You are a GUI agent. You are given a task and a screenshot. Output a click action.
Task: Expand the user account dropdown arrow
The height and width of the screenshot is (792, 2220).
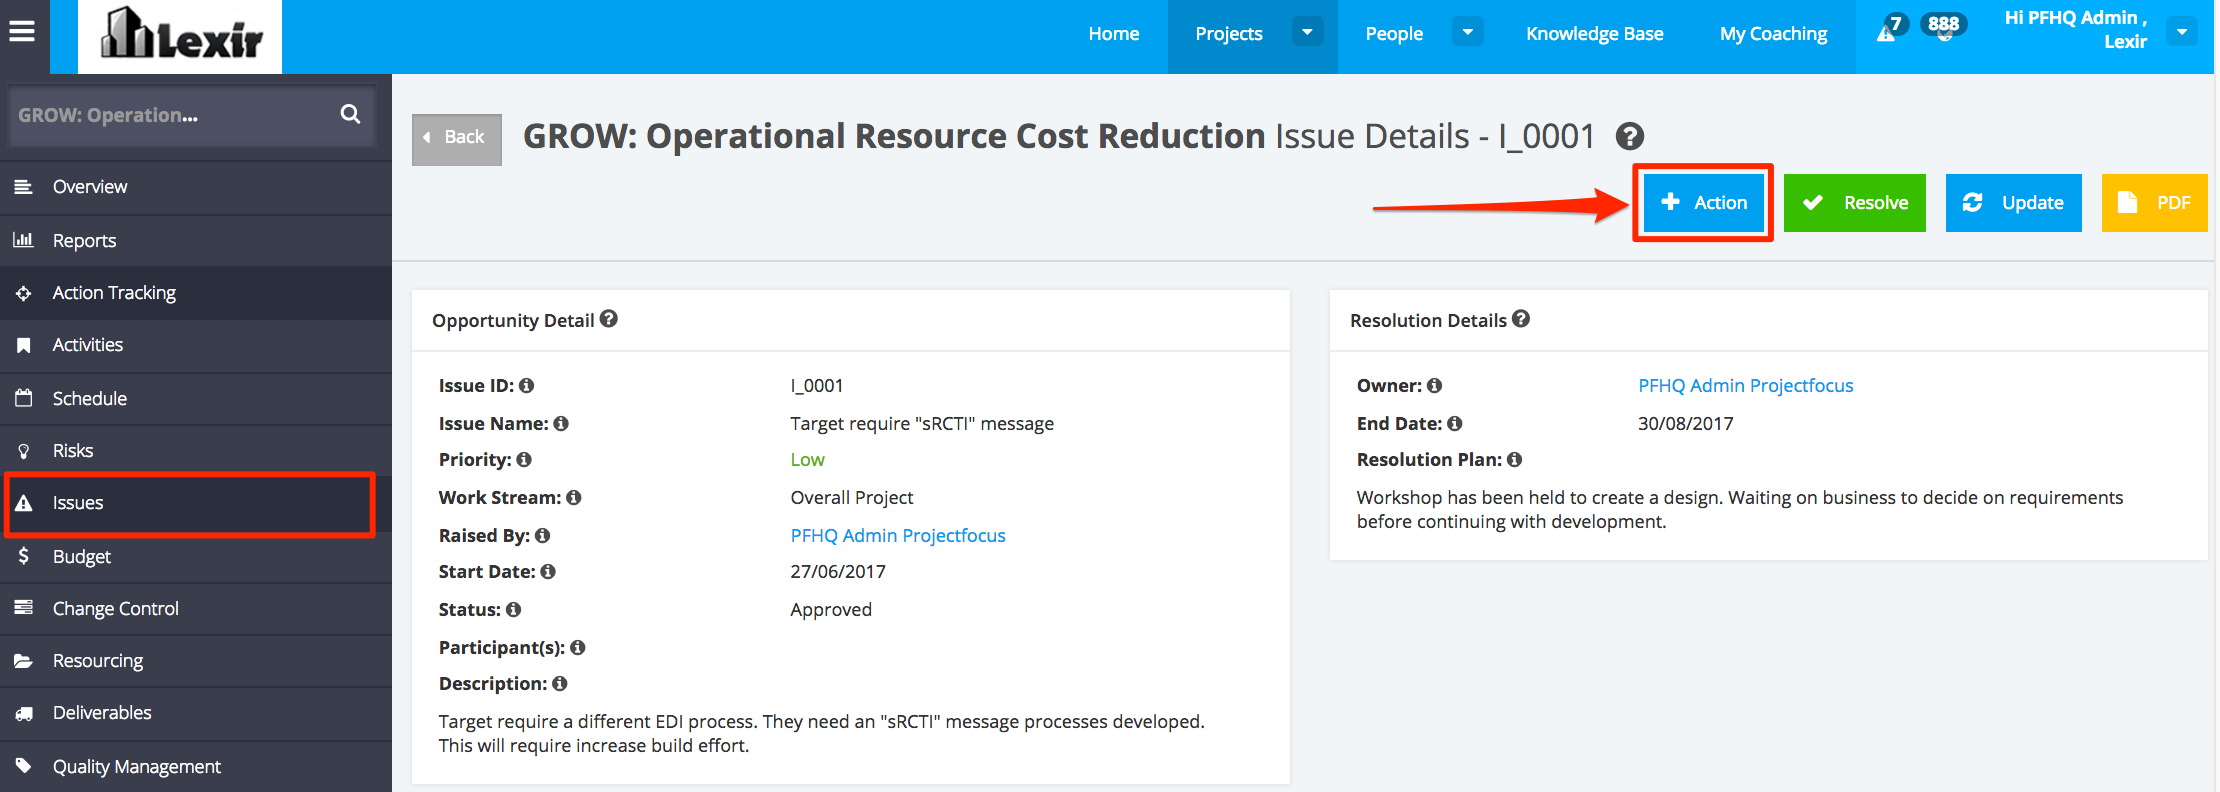pos(2182,32)
